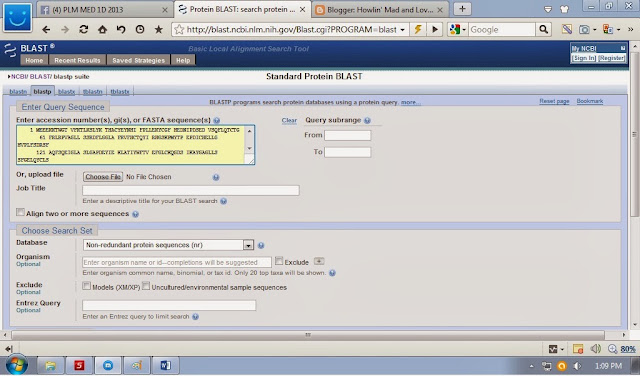Bookmark page via star in address bar

coord(179,29)
